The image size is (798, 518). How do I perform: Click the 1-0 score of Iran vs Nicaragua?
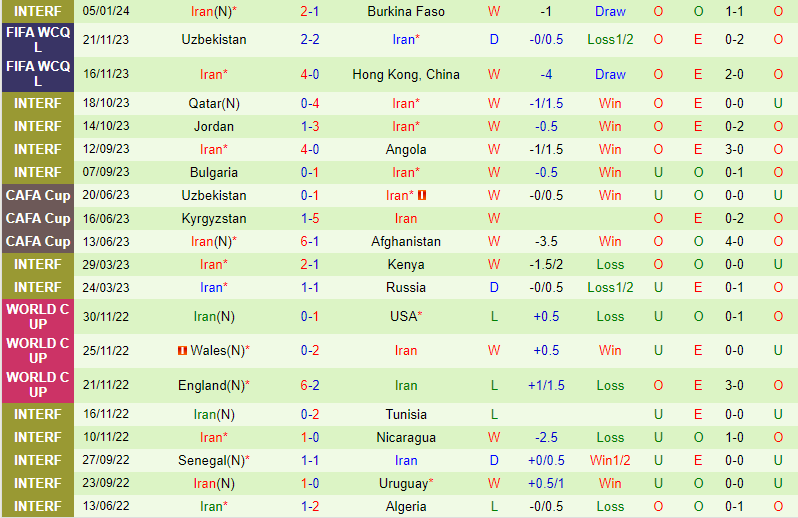pos(310,437)
